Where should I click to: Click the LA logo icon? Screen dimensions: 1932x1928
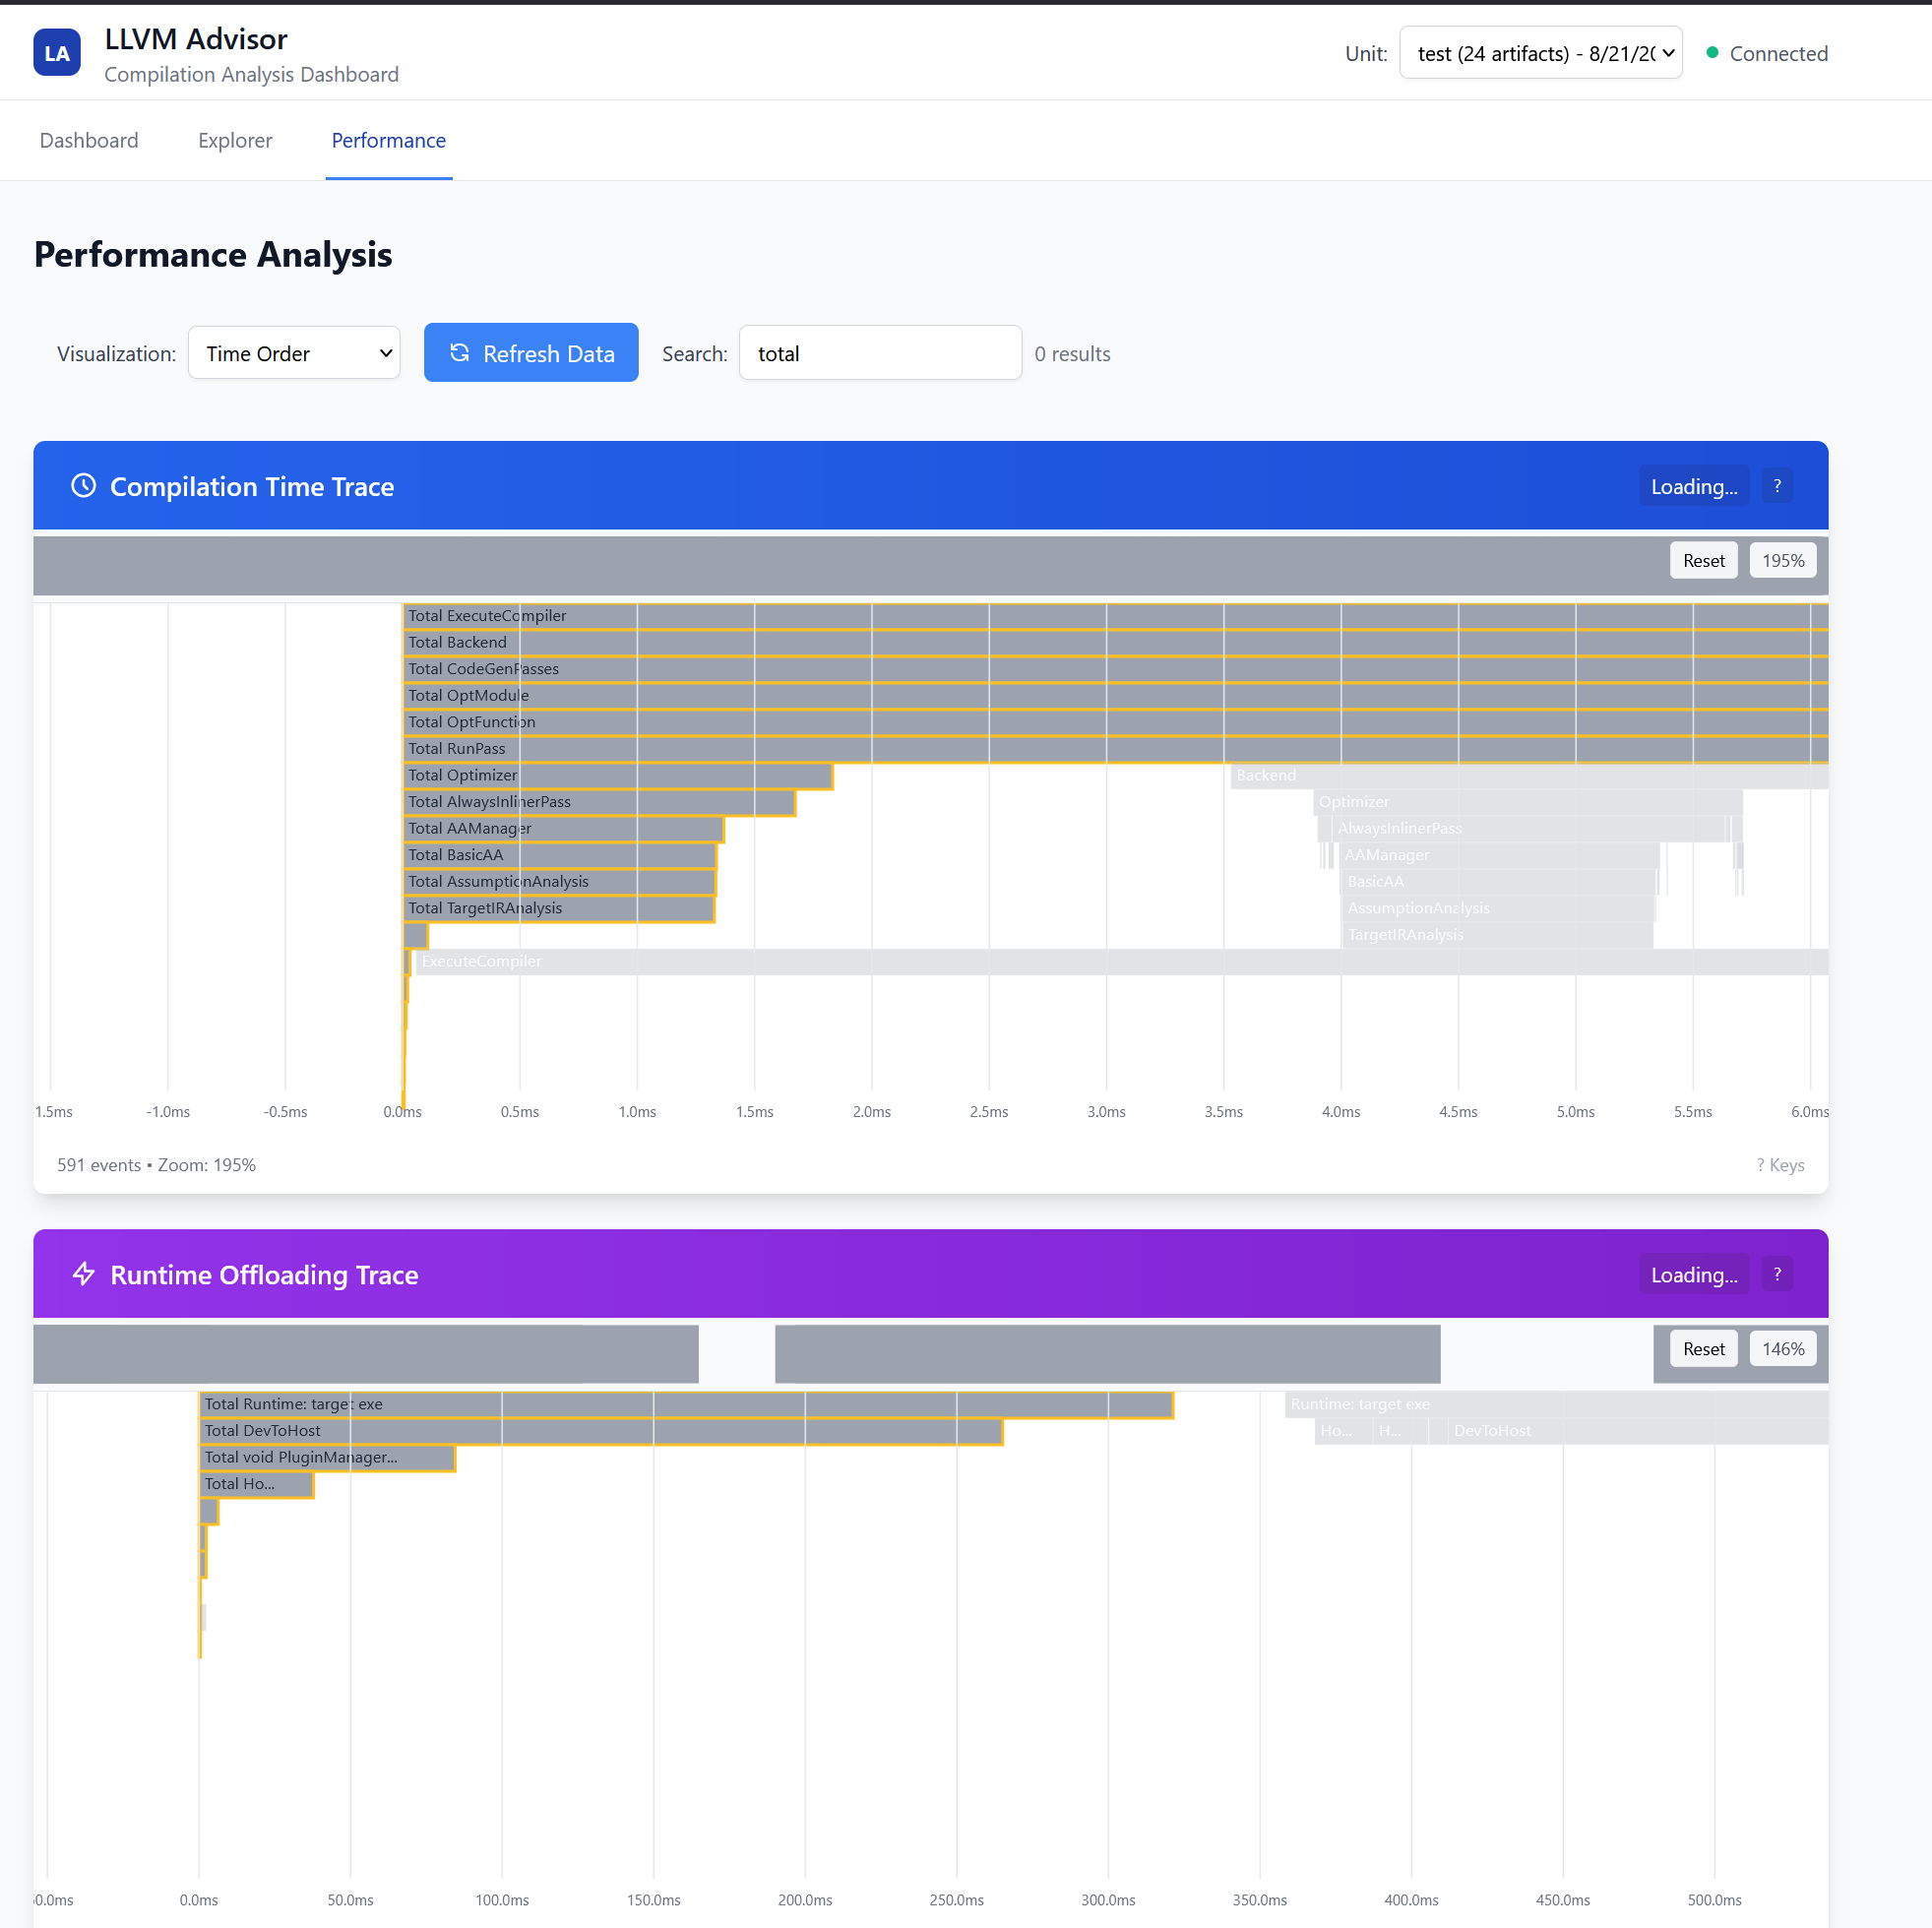[57, 53]
